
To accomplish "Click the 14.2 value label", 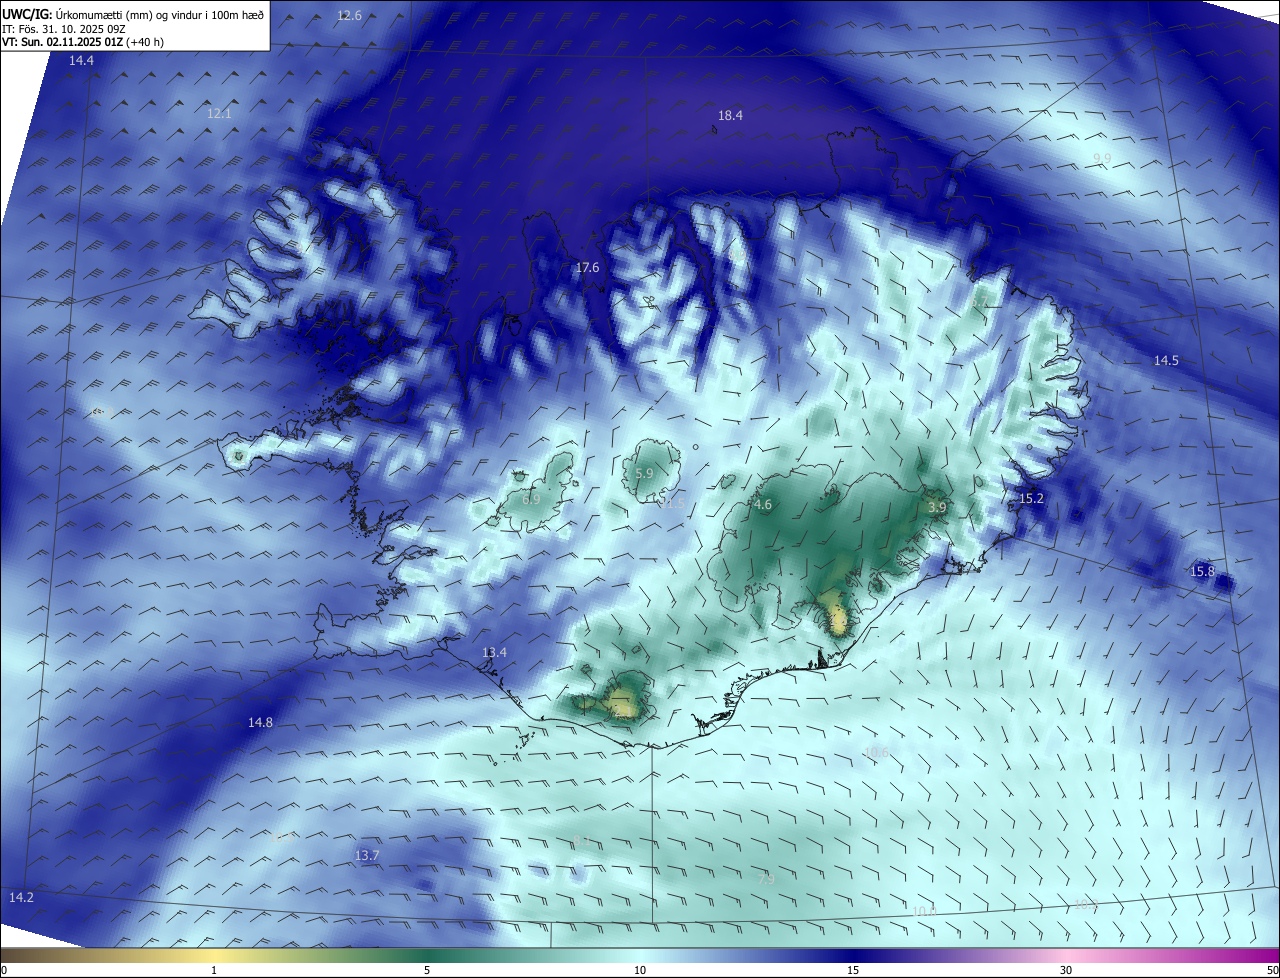I will tap(21, 898).
